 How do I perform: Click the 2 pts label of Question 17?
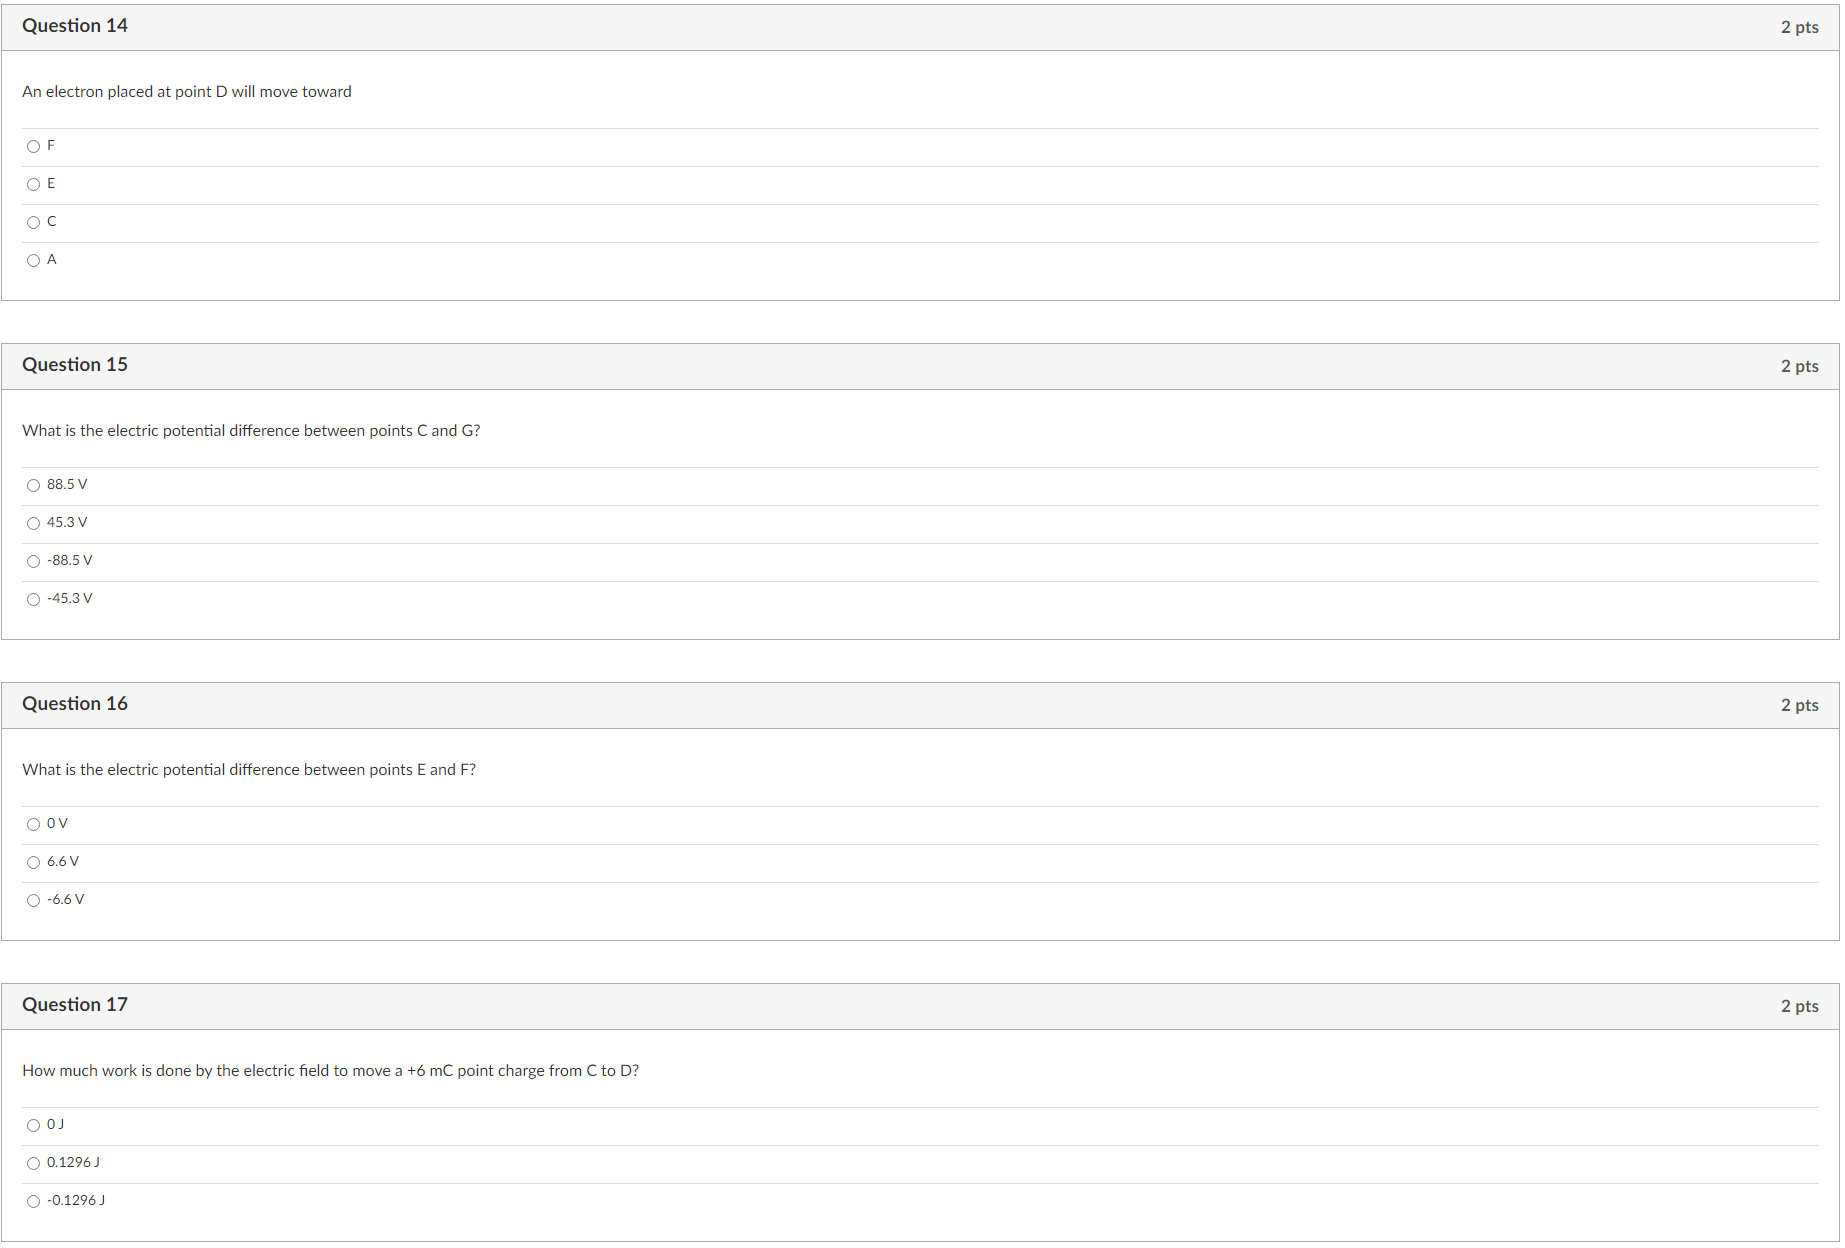coord(1799,1006)
